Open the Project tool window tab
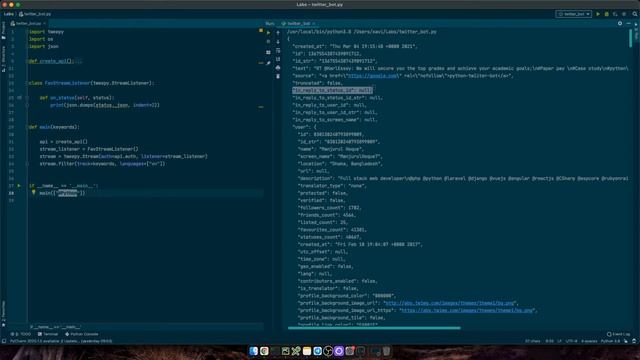 pyautogui.click(x=3, y=30)
